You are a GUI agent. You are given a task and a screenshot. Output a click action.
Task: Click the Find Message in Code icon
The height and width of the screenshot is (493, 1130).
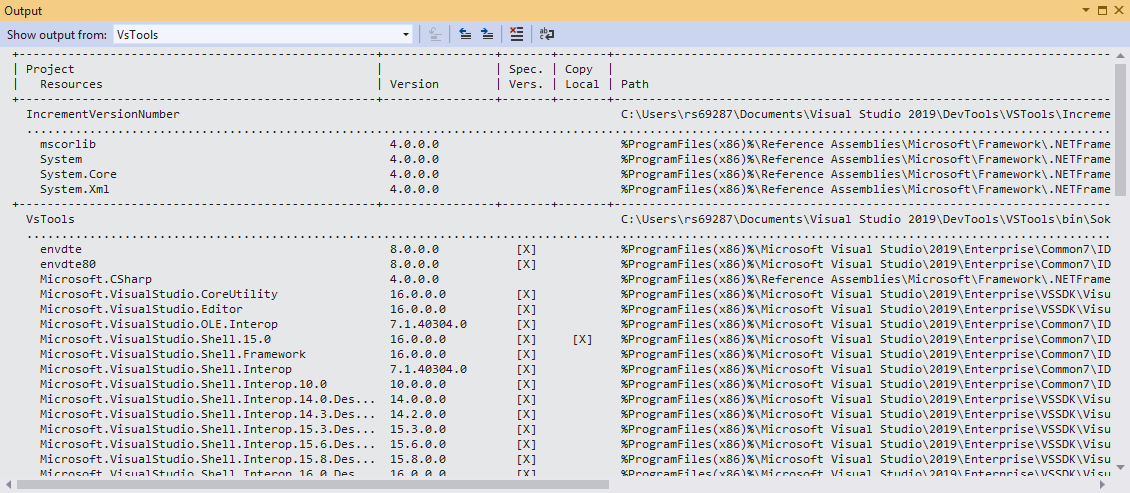(435, 34)
